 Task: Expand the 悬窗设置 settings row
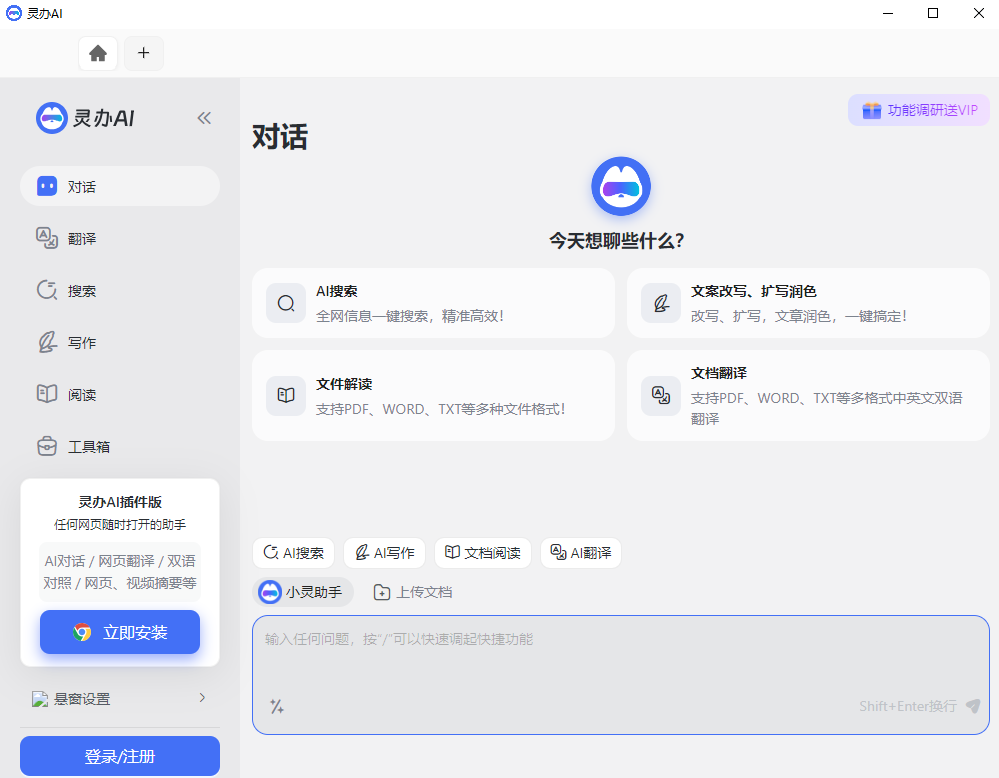click(120, 698)
